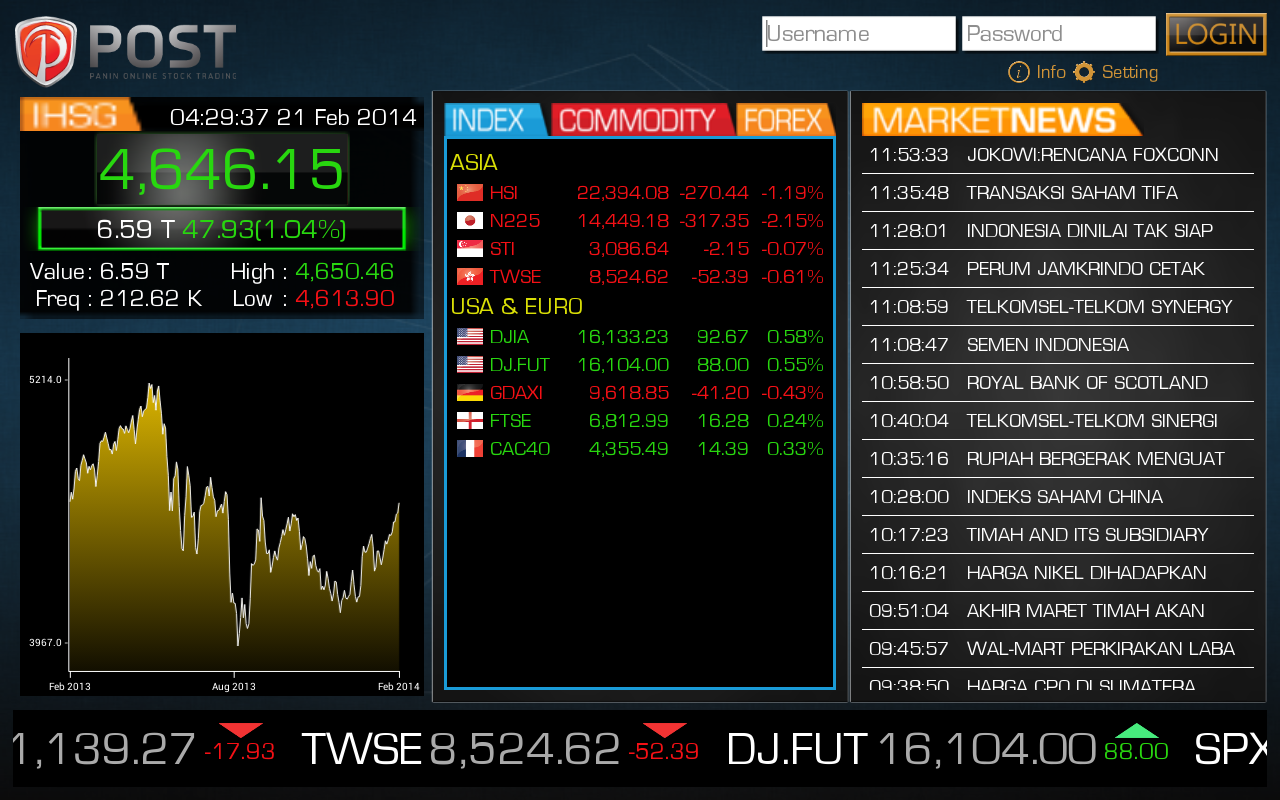Click the timestamp 04:29:37 21 Feb 2014
1280x800 pixels.
[x=293, y=117]
